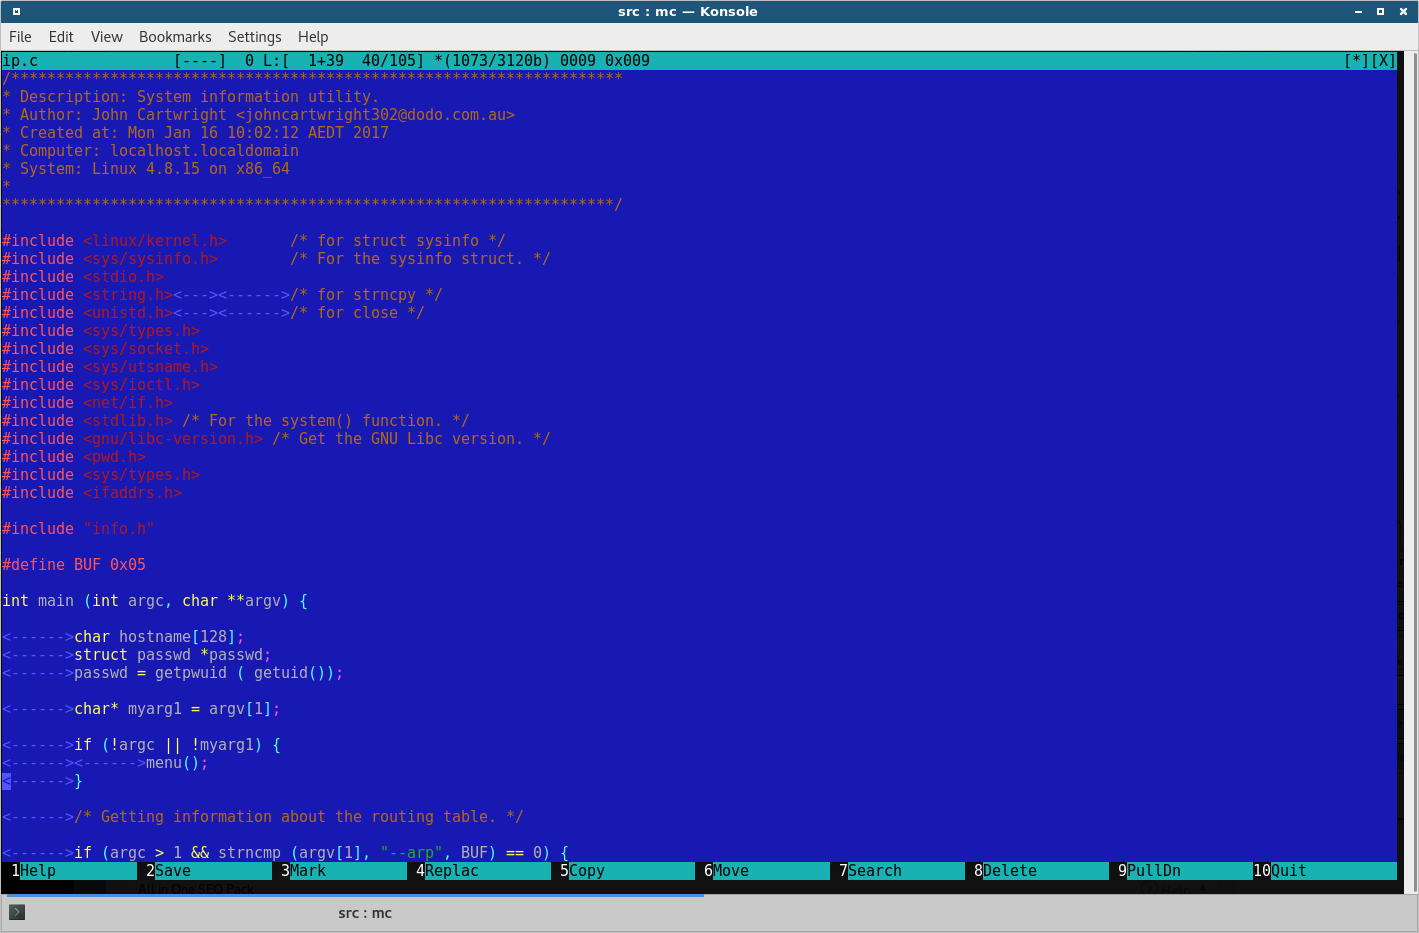Click the strncmp "--arp" if statement line
The height and width of the screenshot is (933, 1419).
(321, 853)
